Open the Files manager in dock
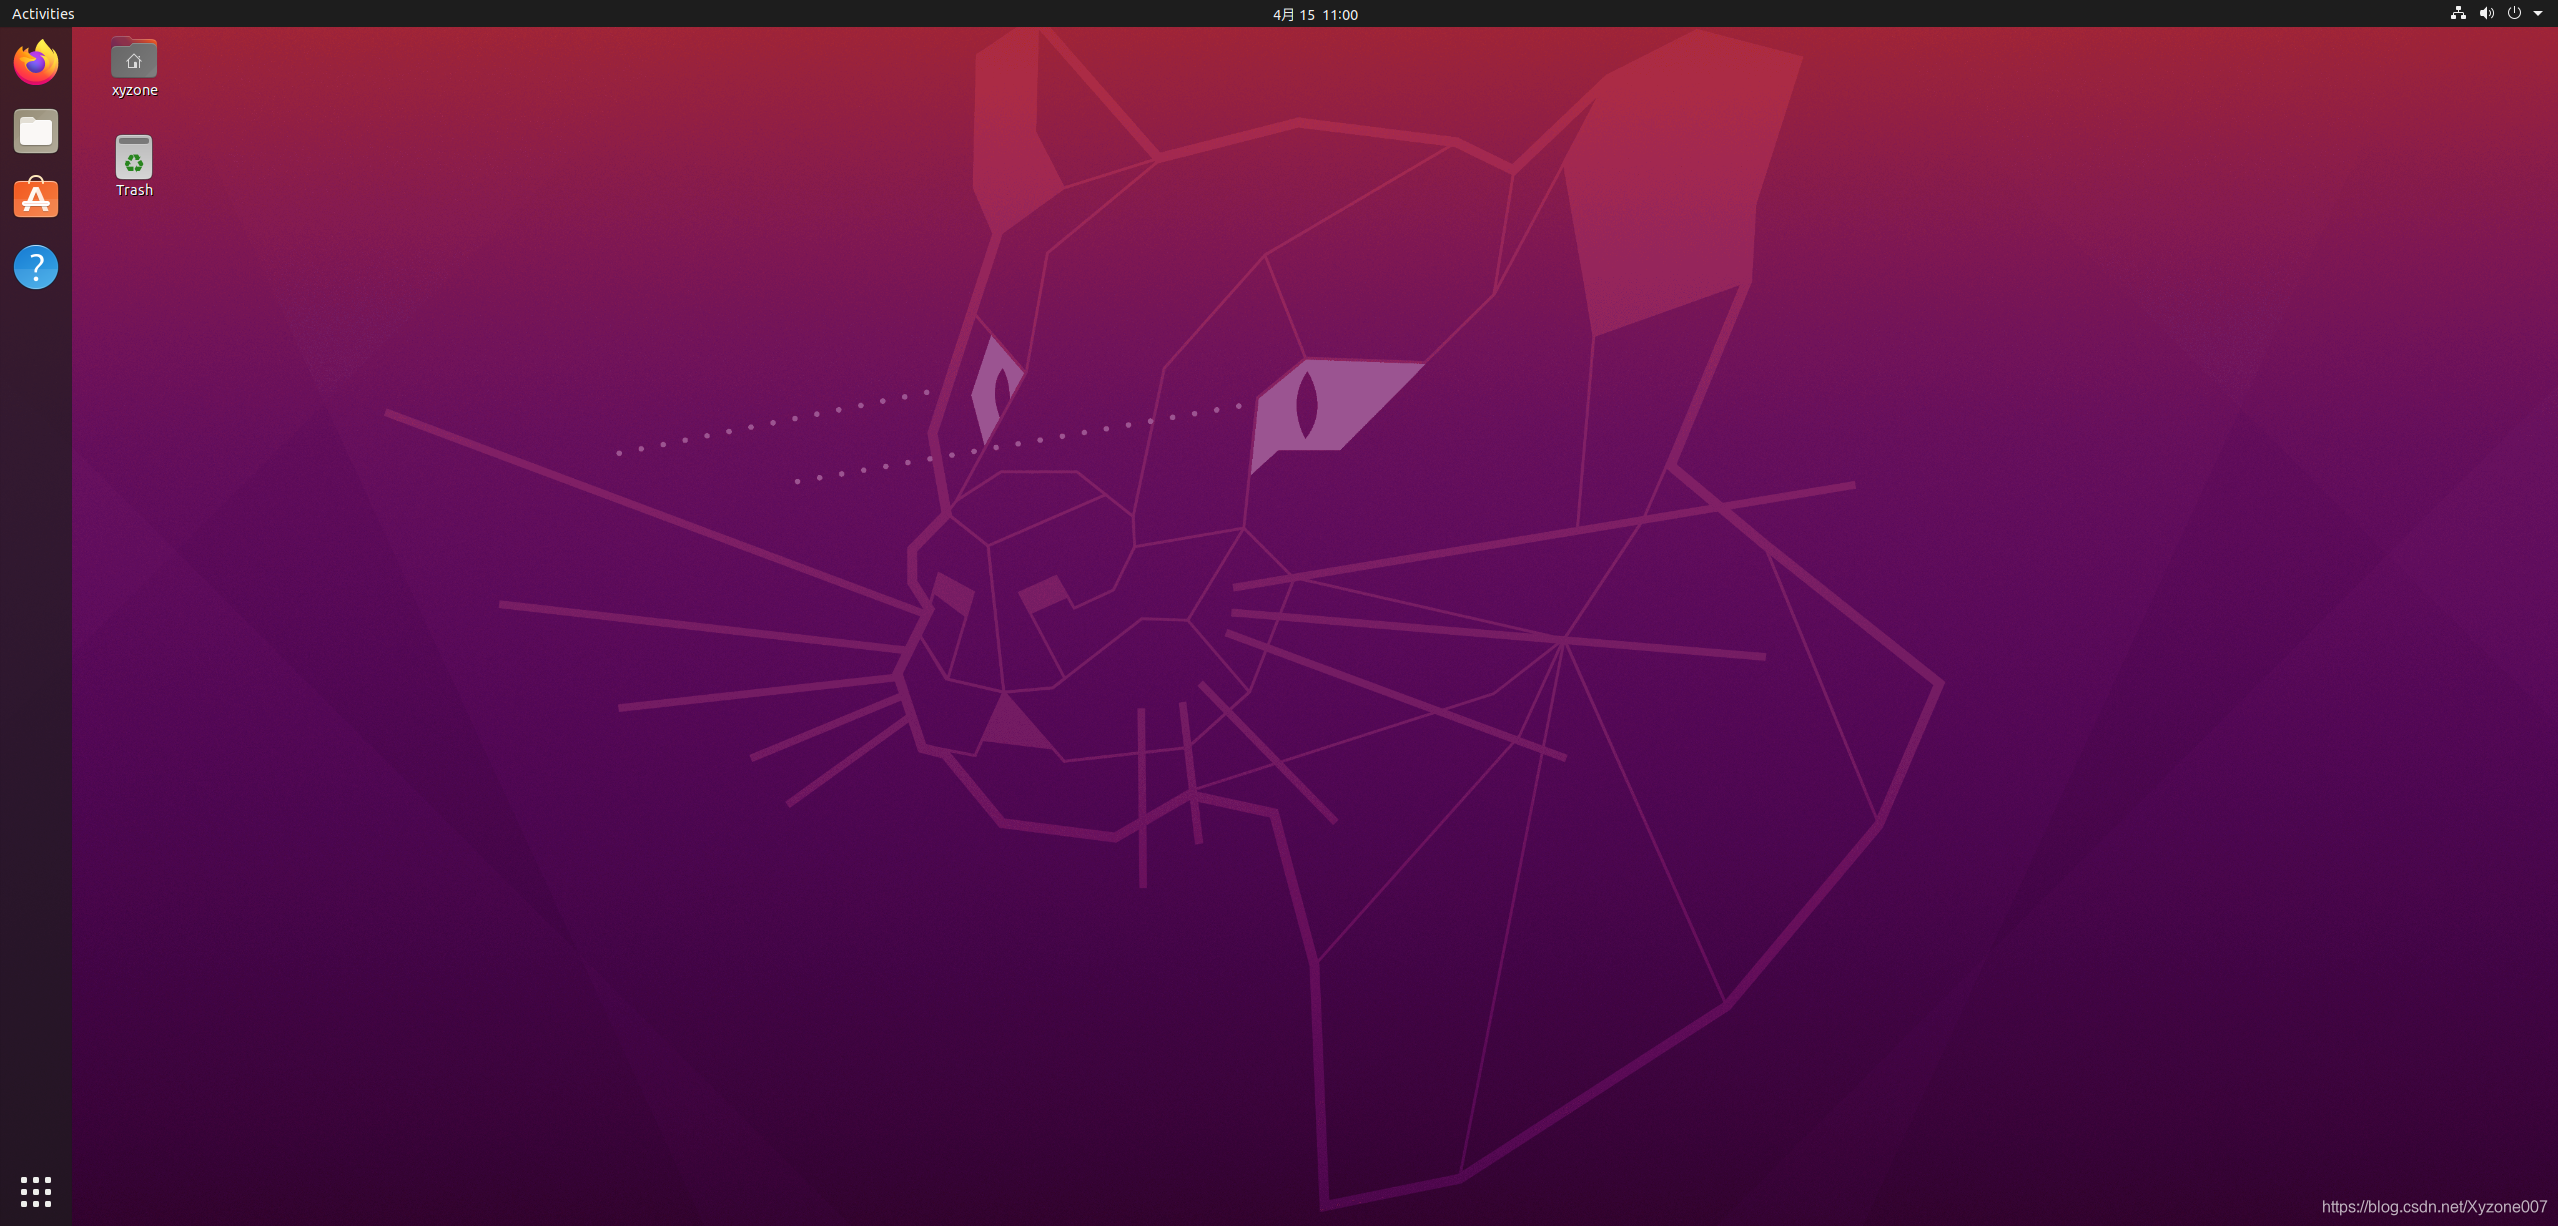2558x1226 pixels. tap(36, 131)
